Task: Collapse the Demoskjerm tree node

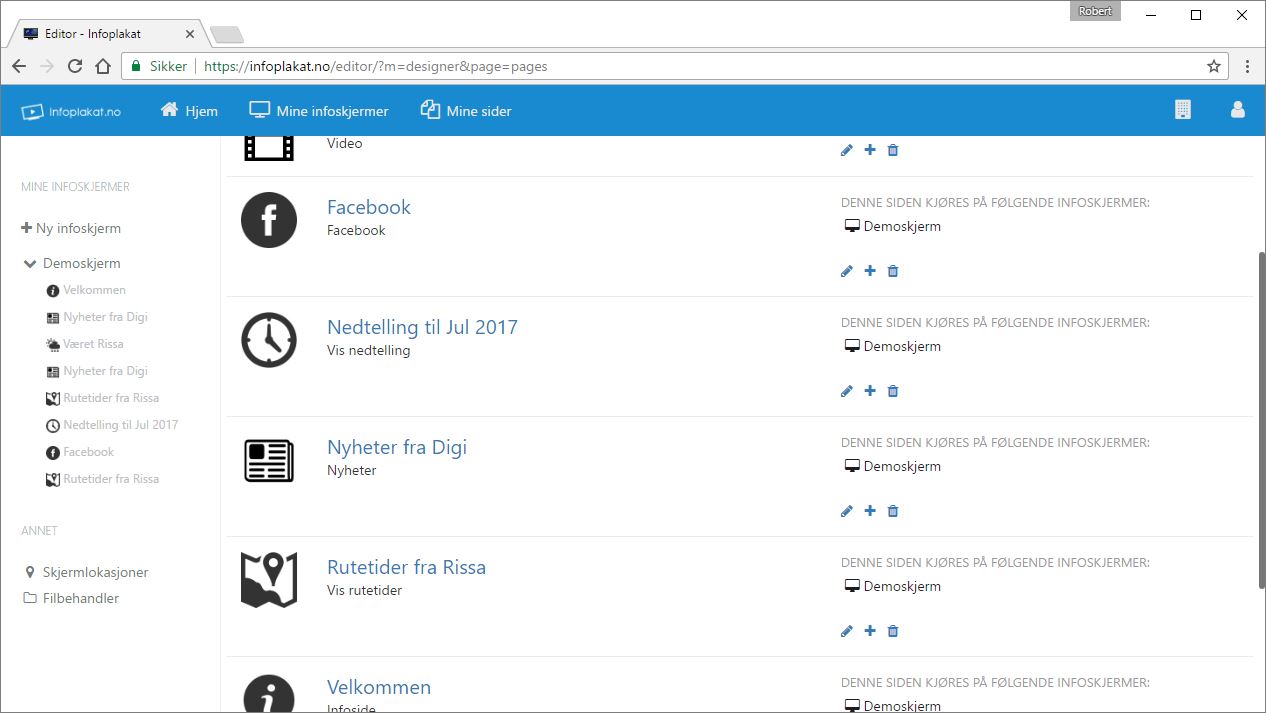Action: (30, 264)
